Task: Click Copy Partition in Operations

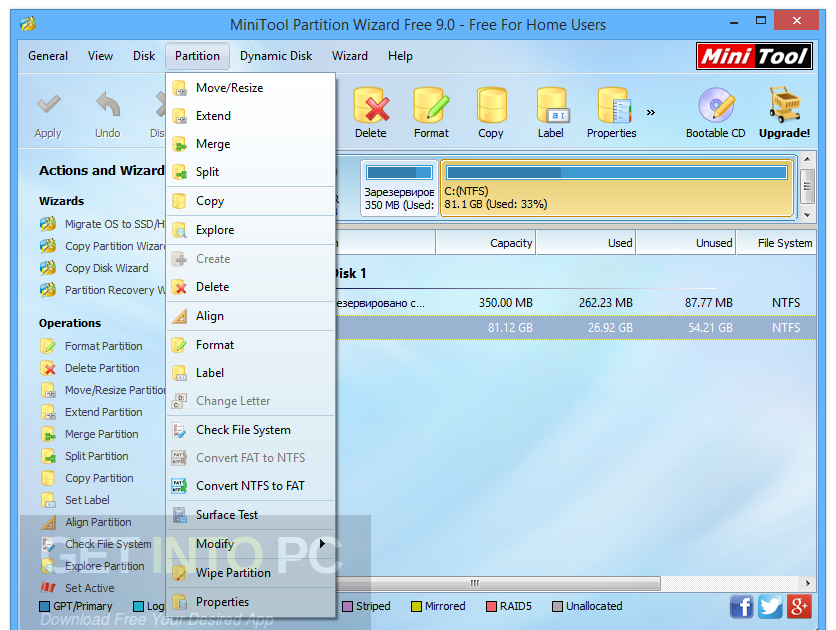Action: (x=87, y=478)
